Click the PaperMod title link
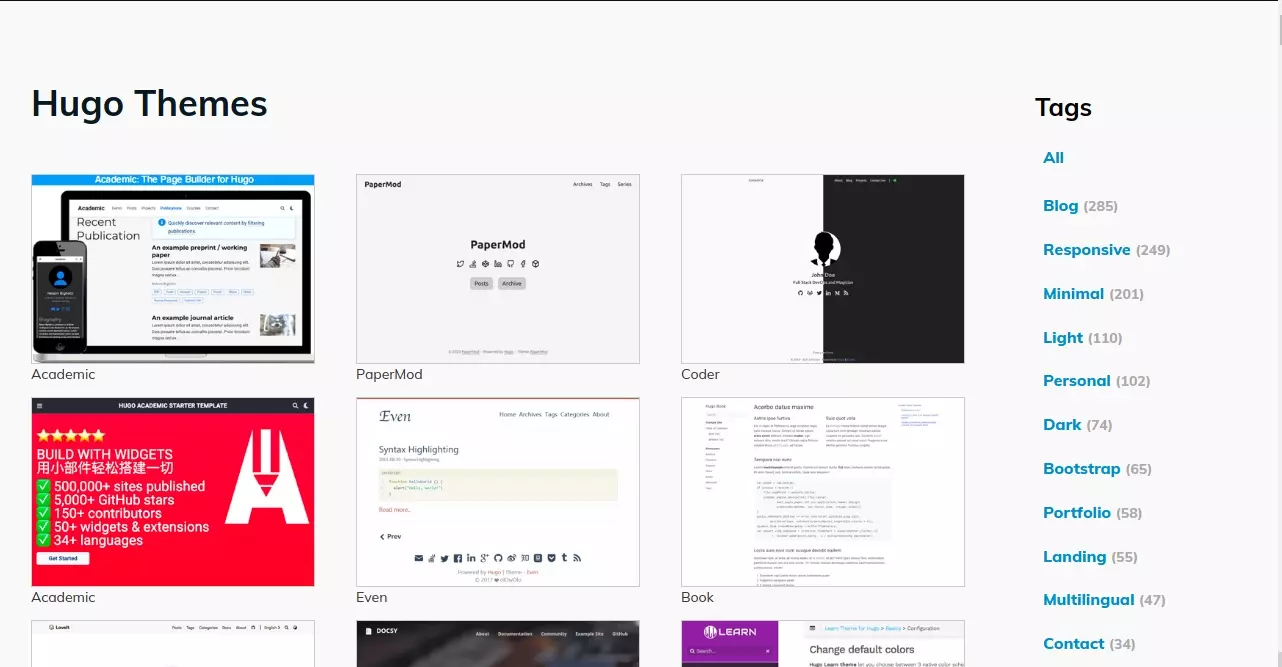The image size is (1282, 667). pos(389,374)
